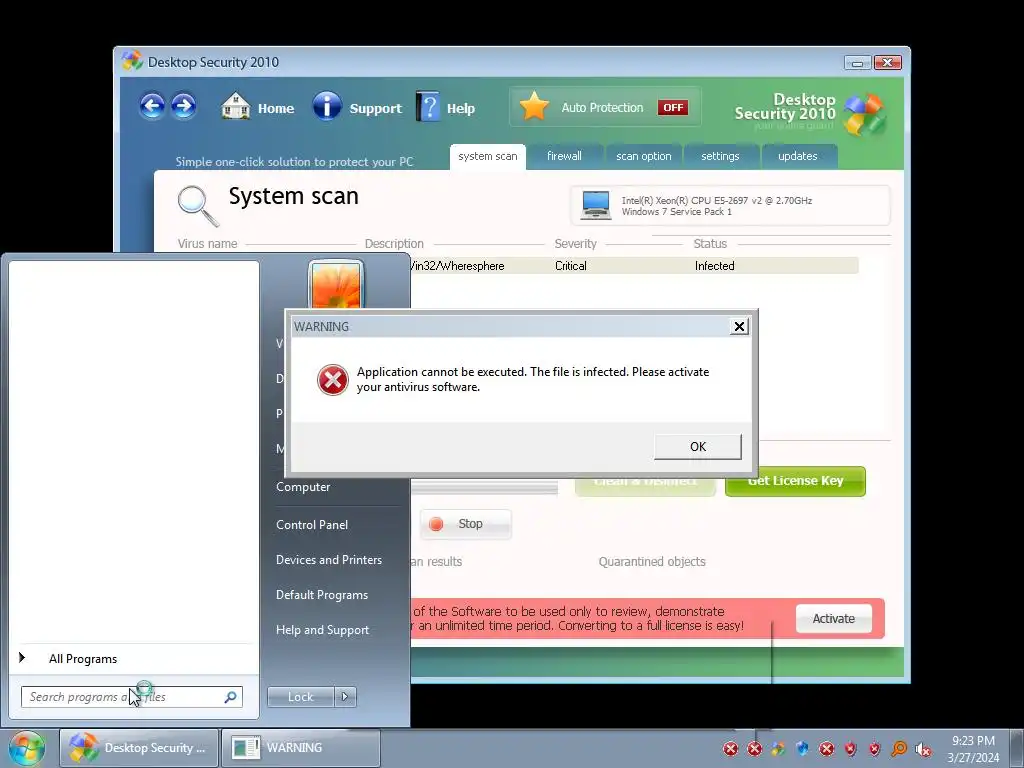Click the orange magnifier tray icon
This screenshot has width=1024, height=768.
click(x=899, y=748)
